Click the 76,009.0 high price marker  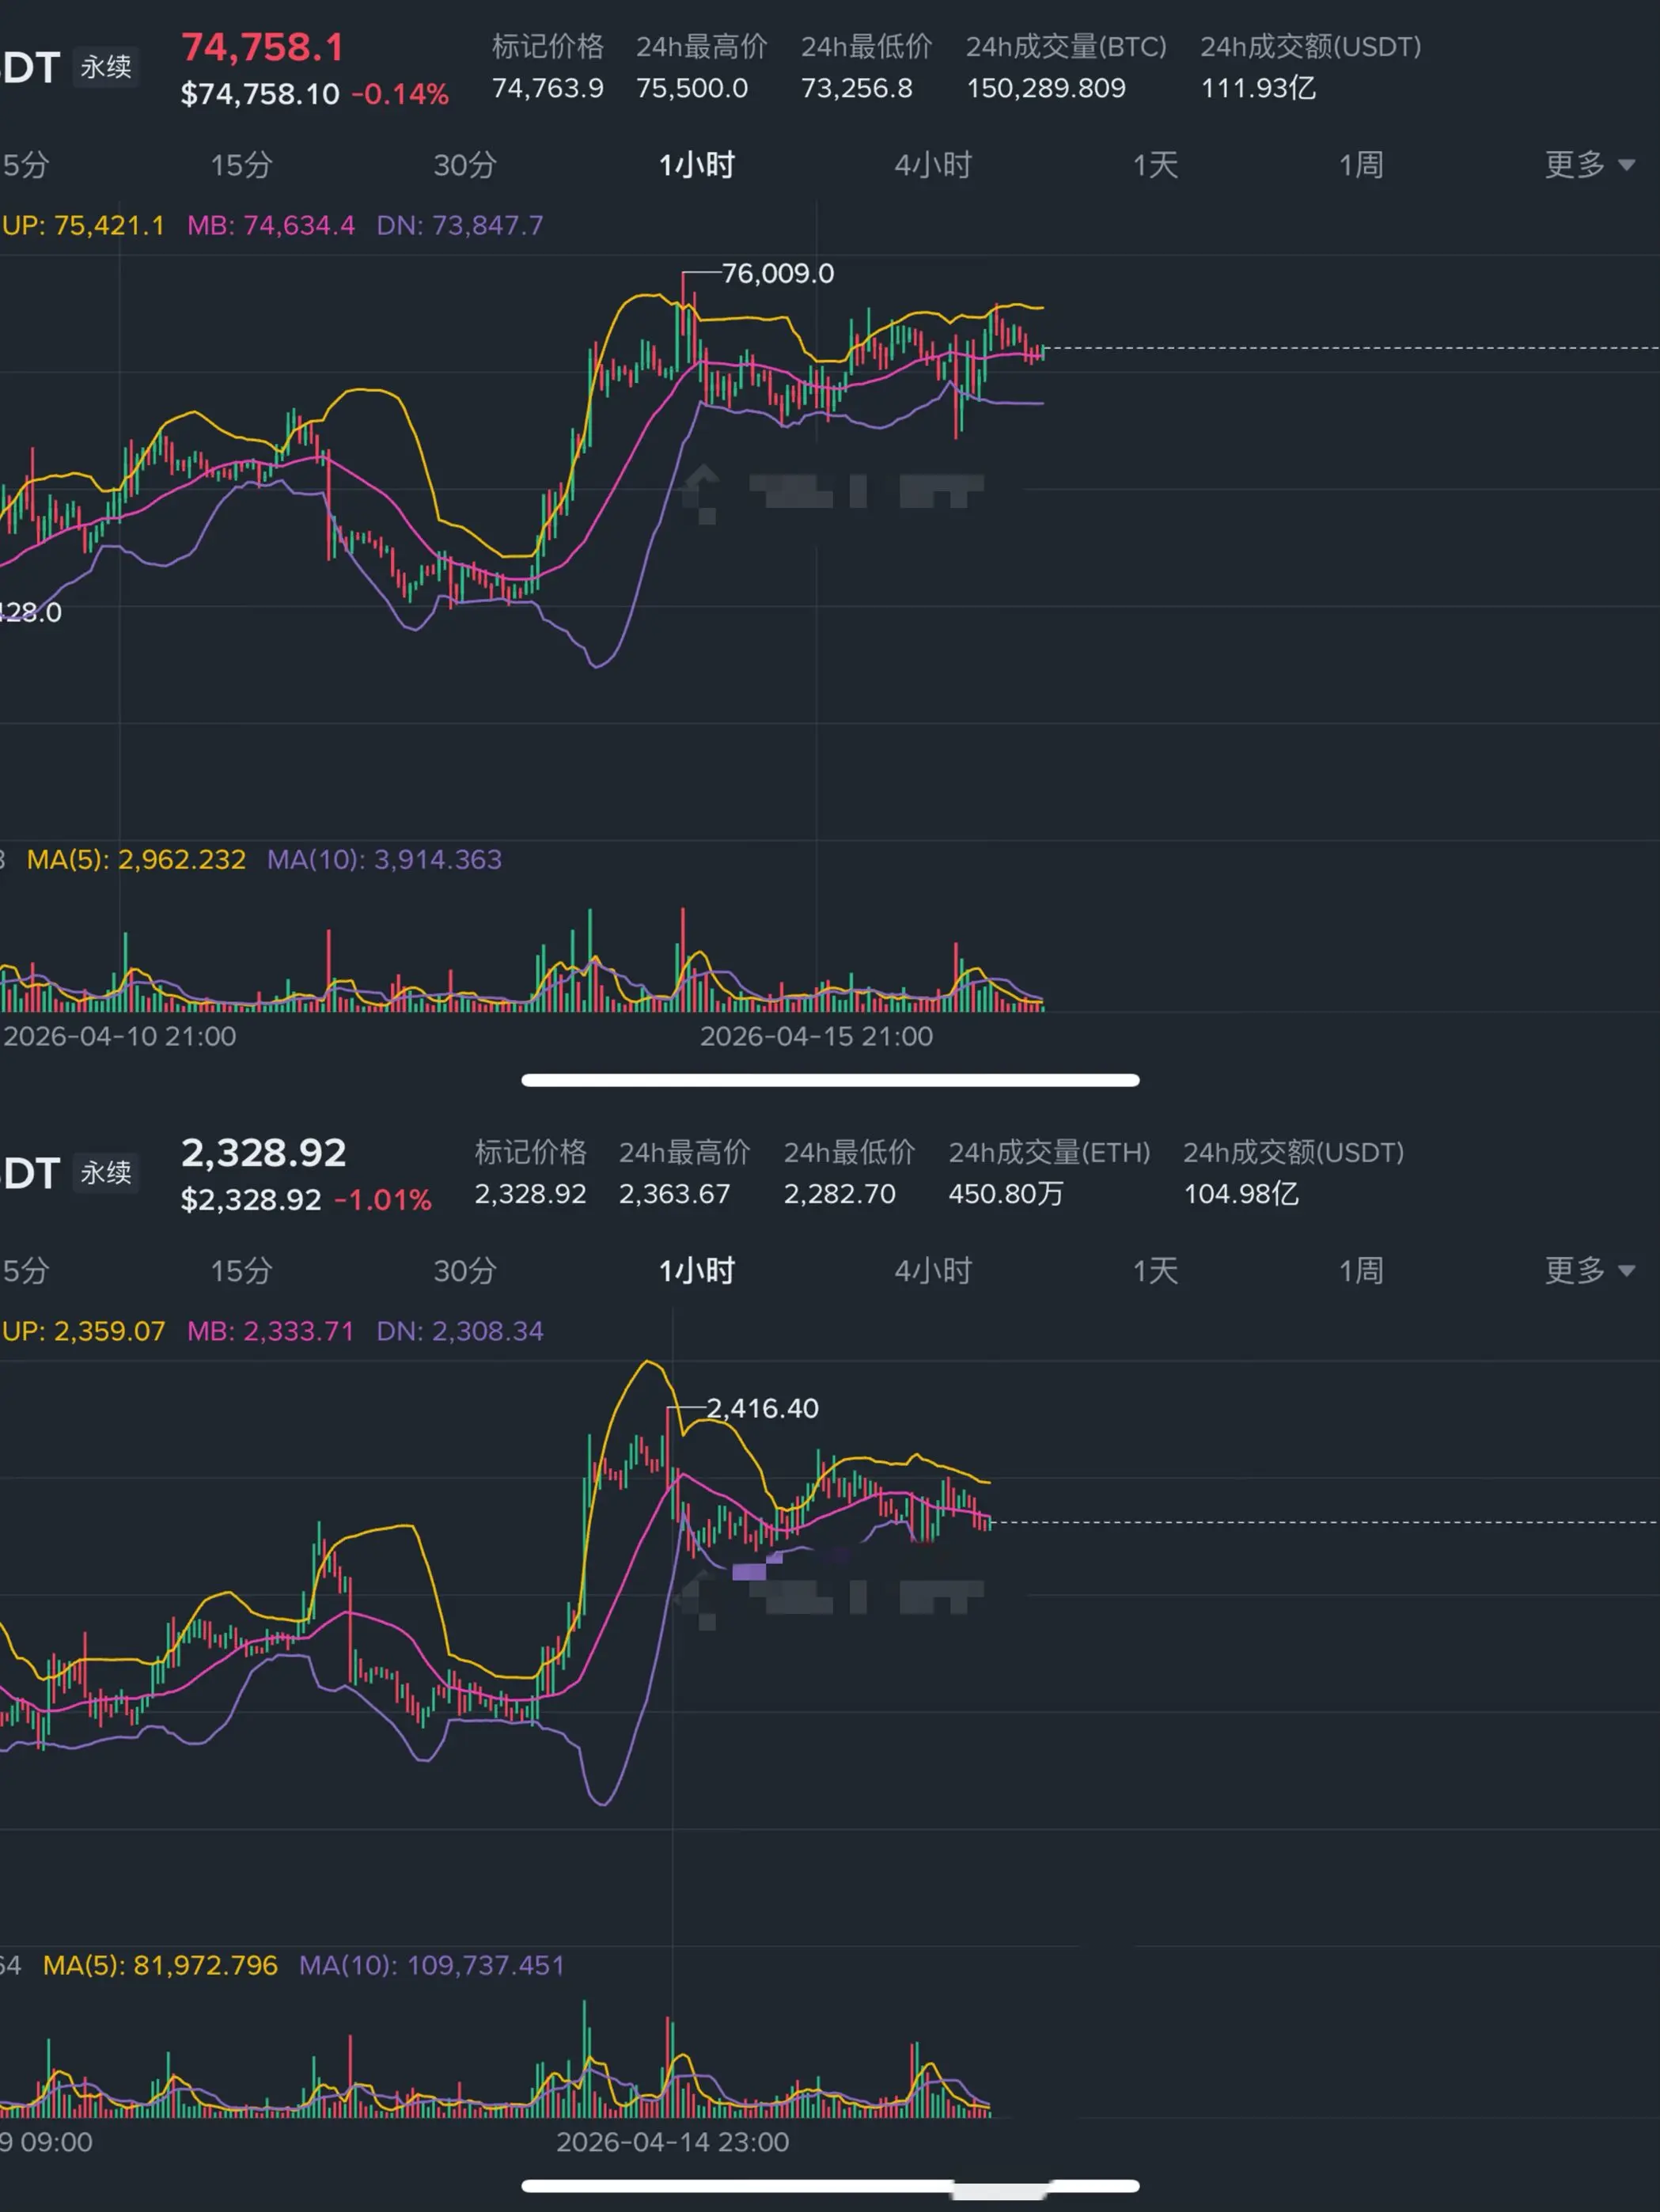[x=777, y=273]
